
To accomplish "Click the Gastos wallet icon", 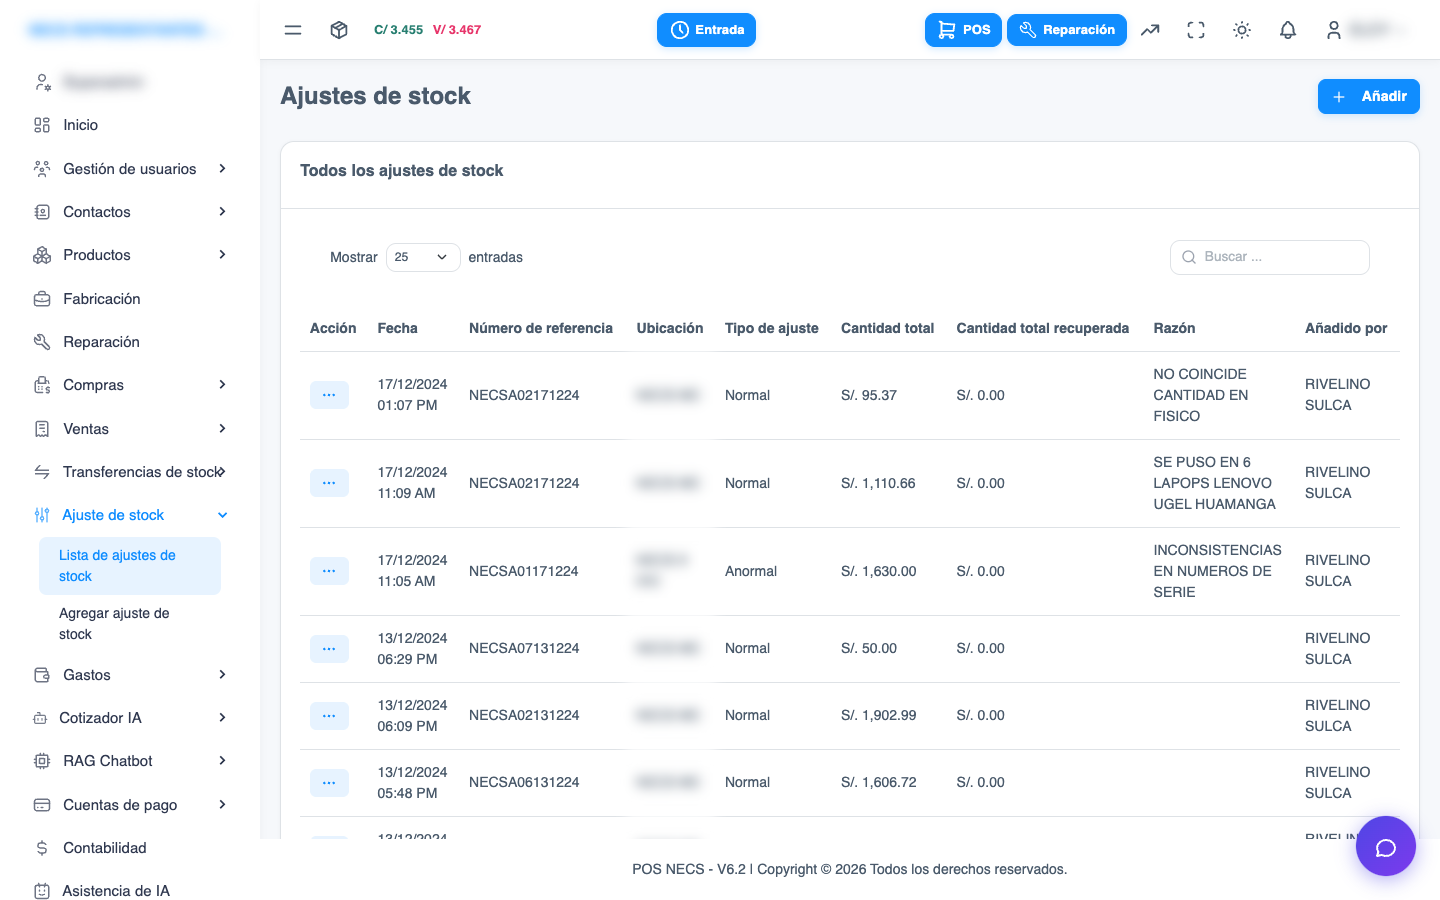I will [x=42, y=675].
